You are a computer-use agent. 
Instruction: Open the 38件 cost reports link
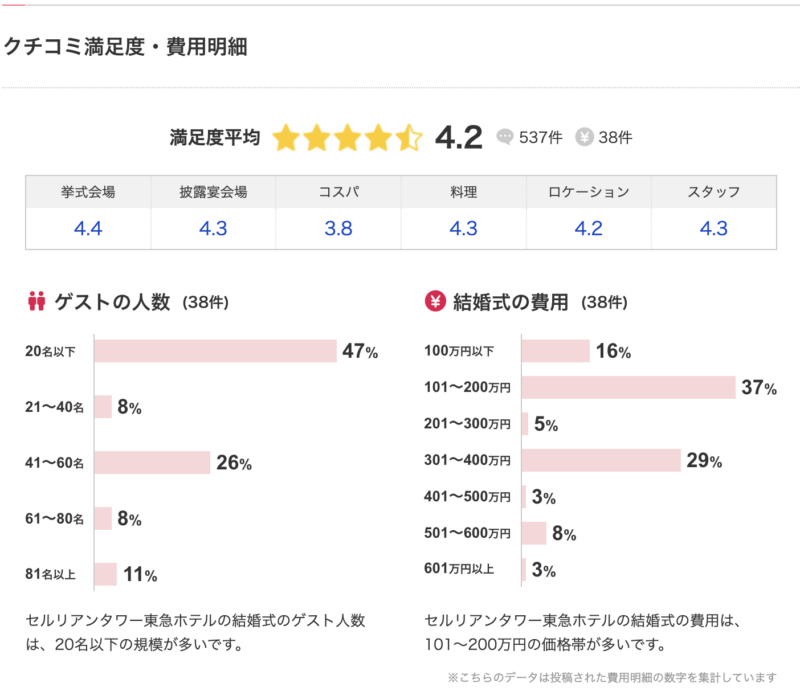[615, 137]
